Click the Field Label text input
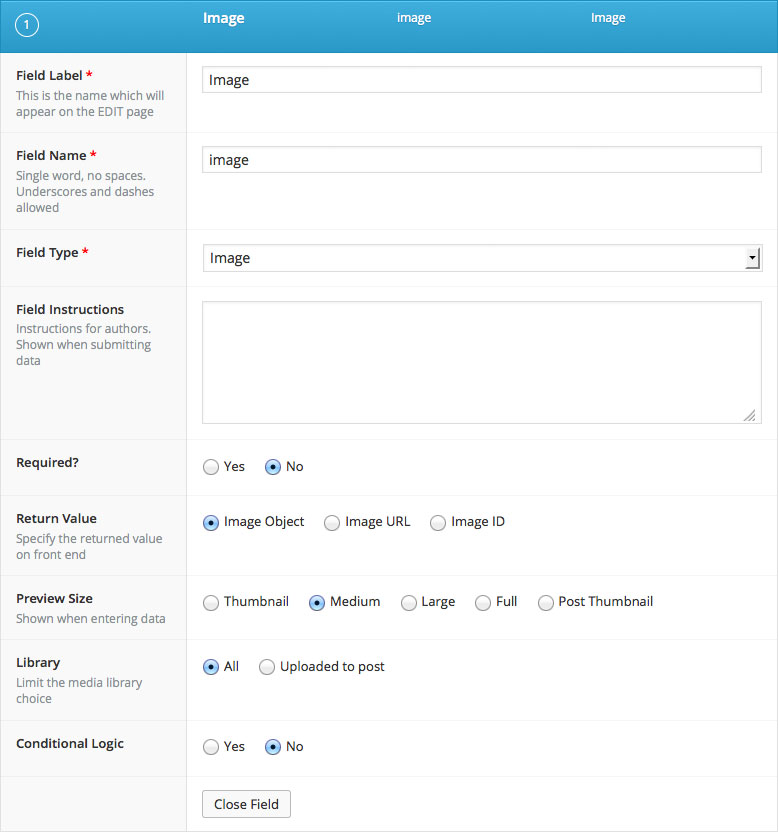This screenshot has height=832, width=778. tap(482, 80)
